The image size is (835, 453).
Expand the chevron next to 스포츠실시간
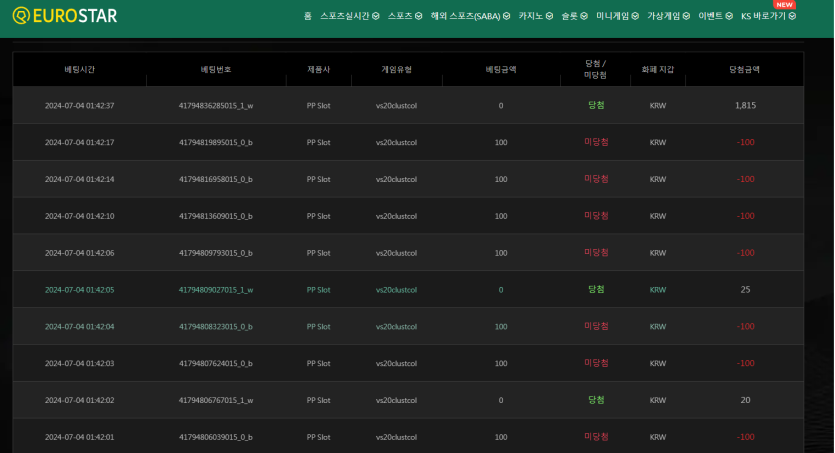[376, 16]
